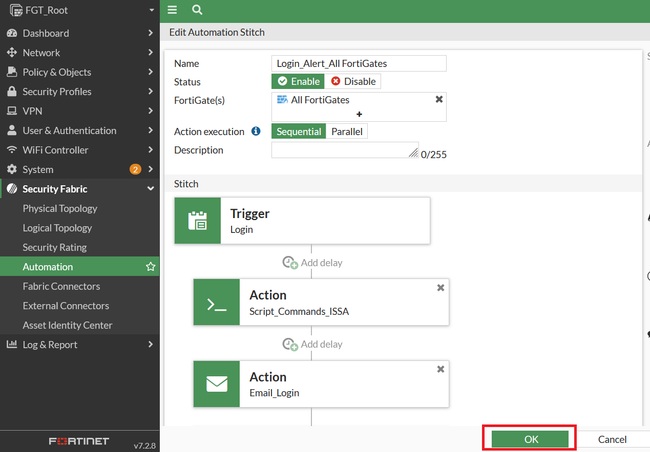Click the All FortiGates device icon
The width and height of the screenshot is (650, 452).
tap(282, 100)
